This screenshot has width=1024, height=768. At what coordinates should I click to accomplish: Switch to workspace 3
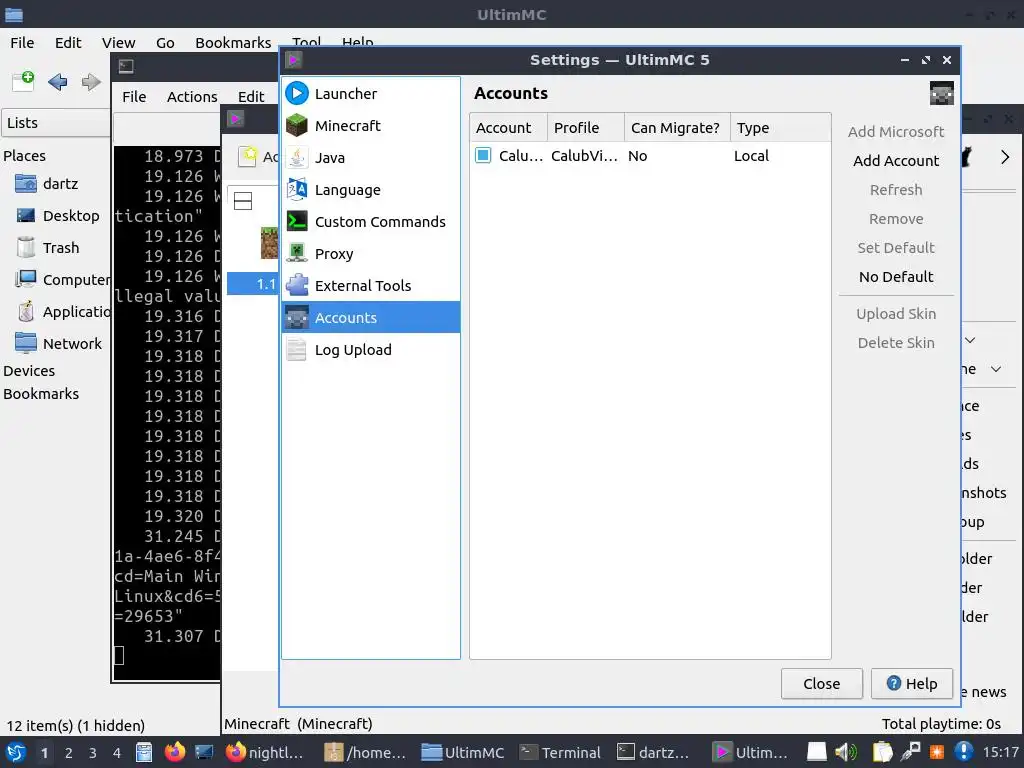93,753
